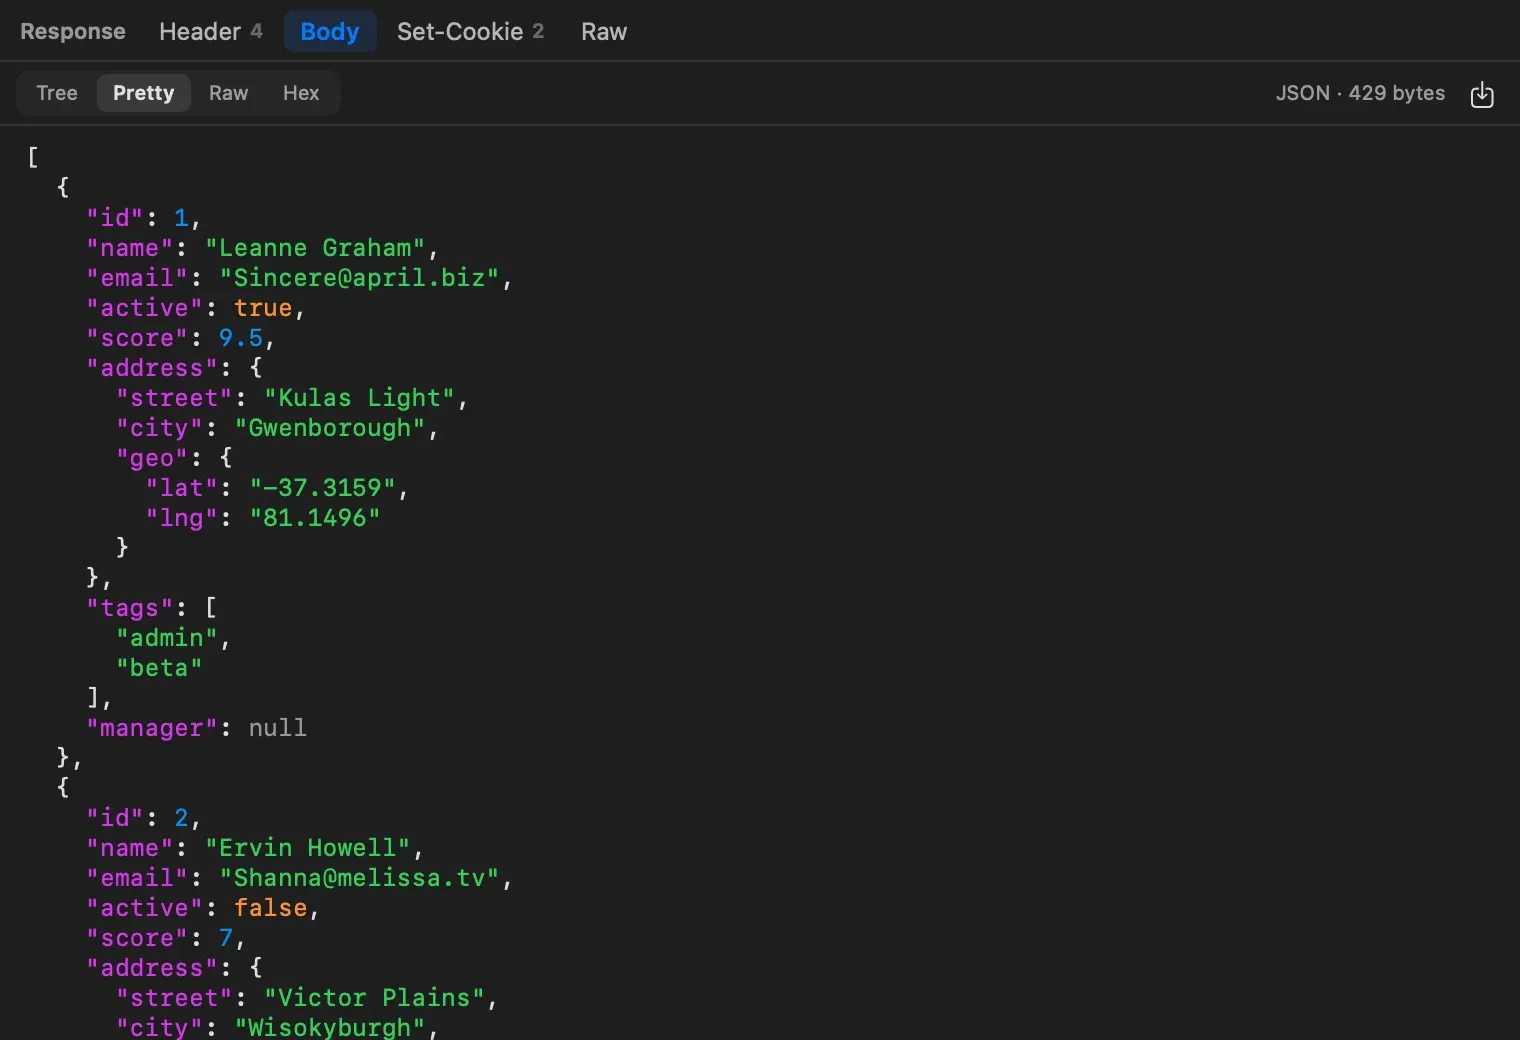1520x1040 pixels.
Task: Switch to Hex view mode
Action: coord(301,93)
